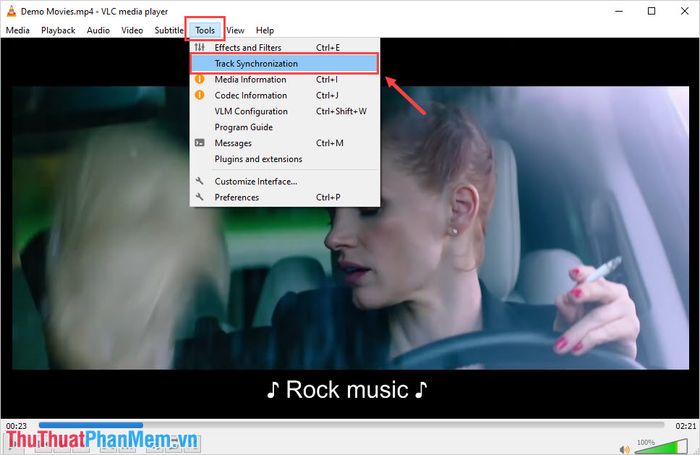Viewport: 700px width, 455px height.
Task: Click the VLC cone title icon
Action: [11, 11]
